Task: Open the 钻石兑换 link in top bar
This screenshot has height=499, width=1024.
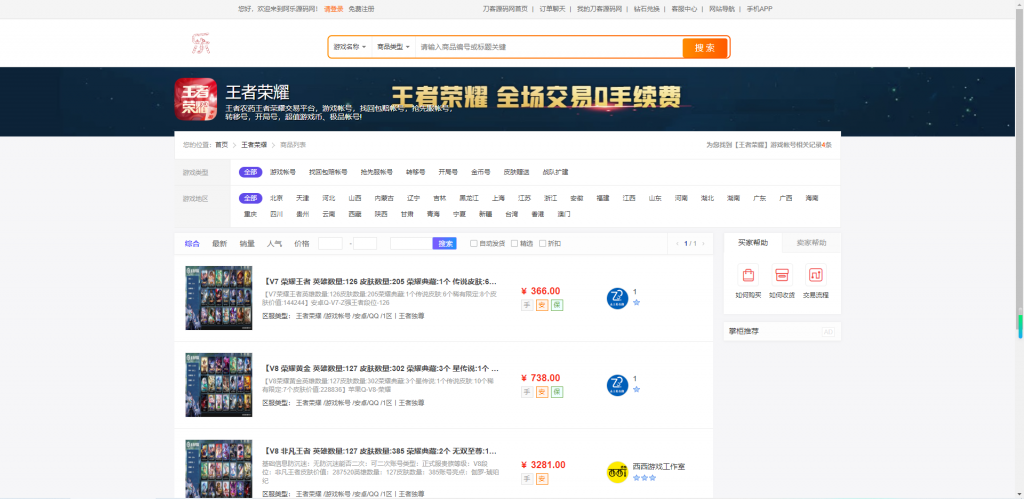Action: point(647,9)
